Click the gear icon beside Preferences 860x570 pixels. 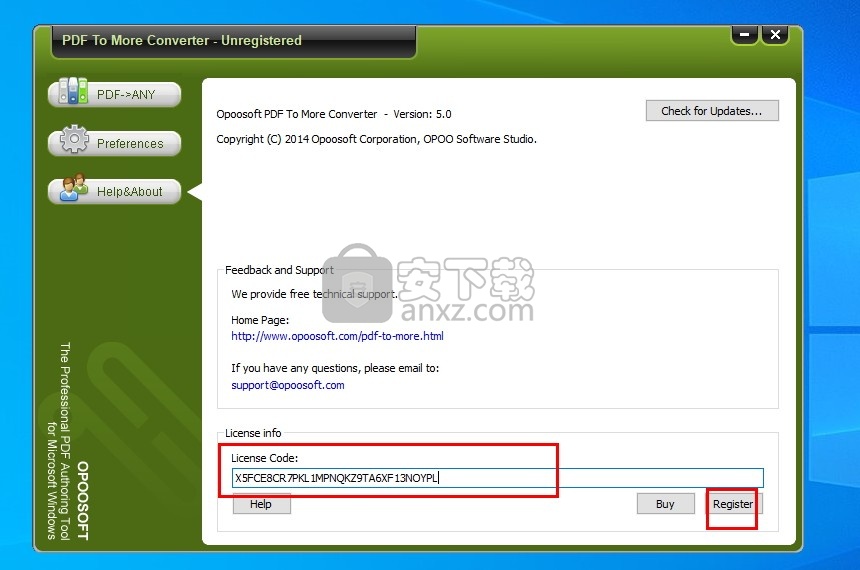73,139
